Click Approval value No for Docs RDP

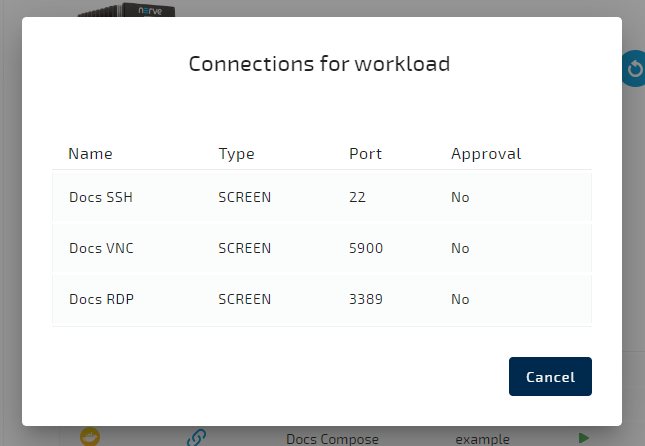[x=460, y=299]
